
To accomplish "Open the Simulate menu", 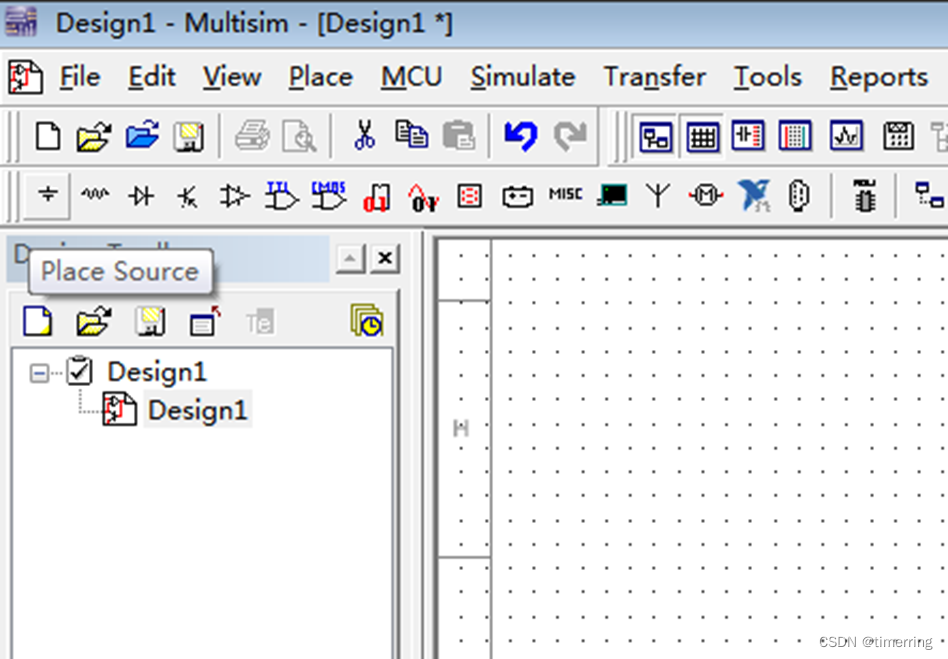I will (523, 77).
